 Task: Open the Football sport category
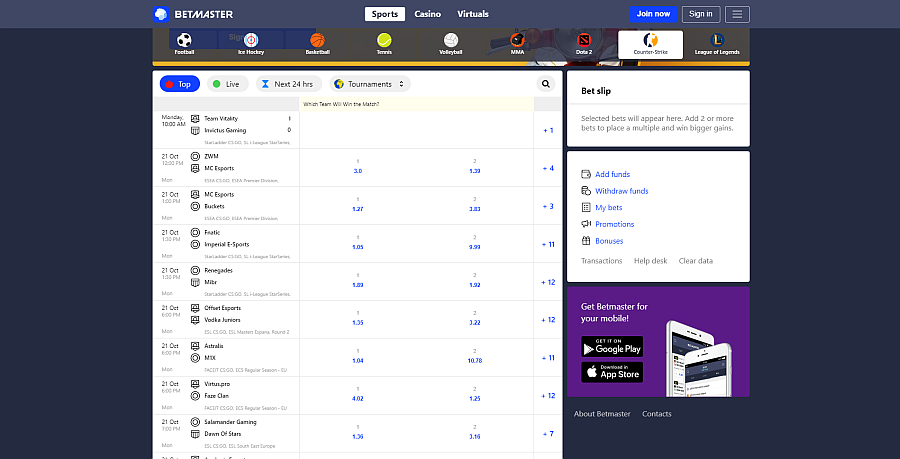[184, 44]
